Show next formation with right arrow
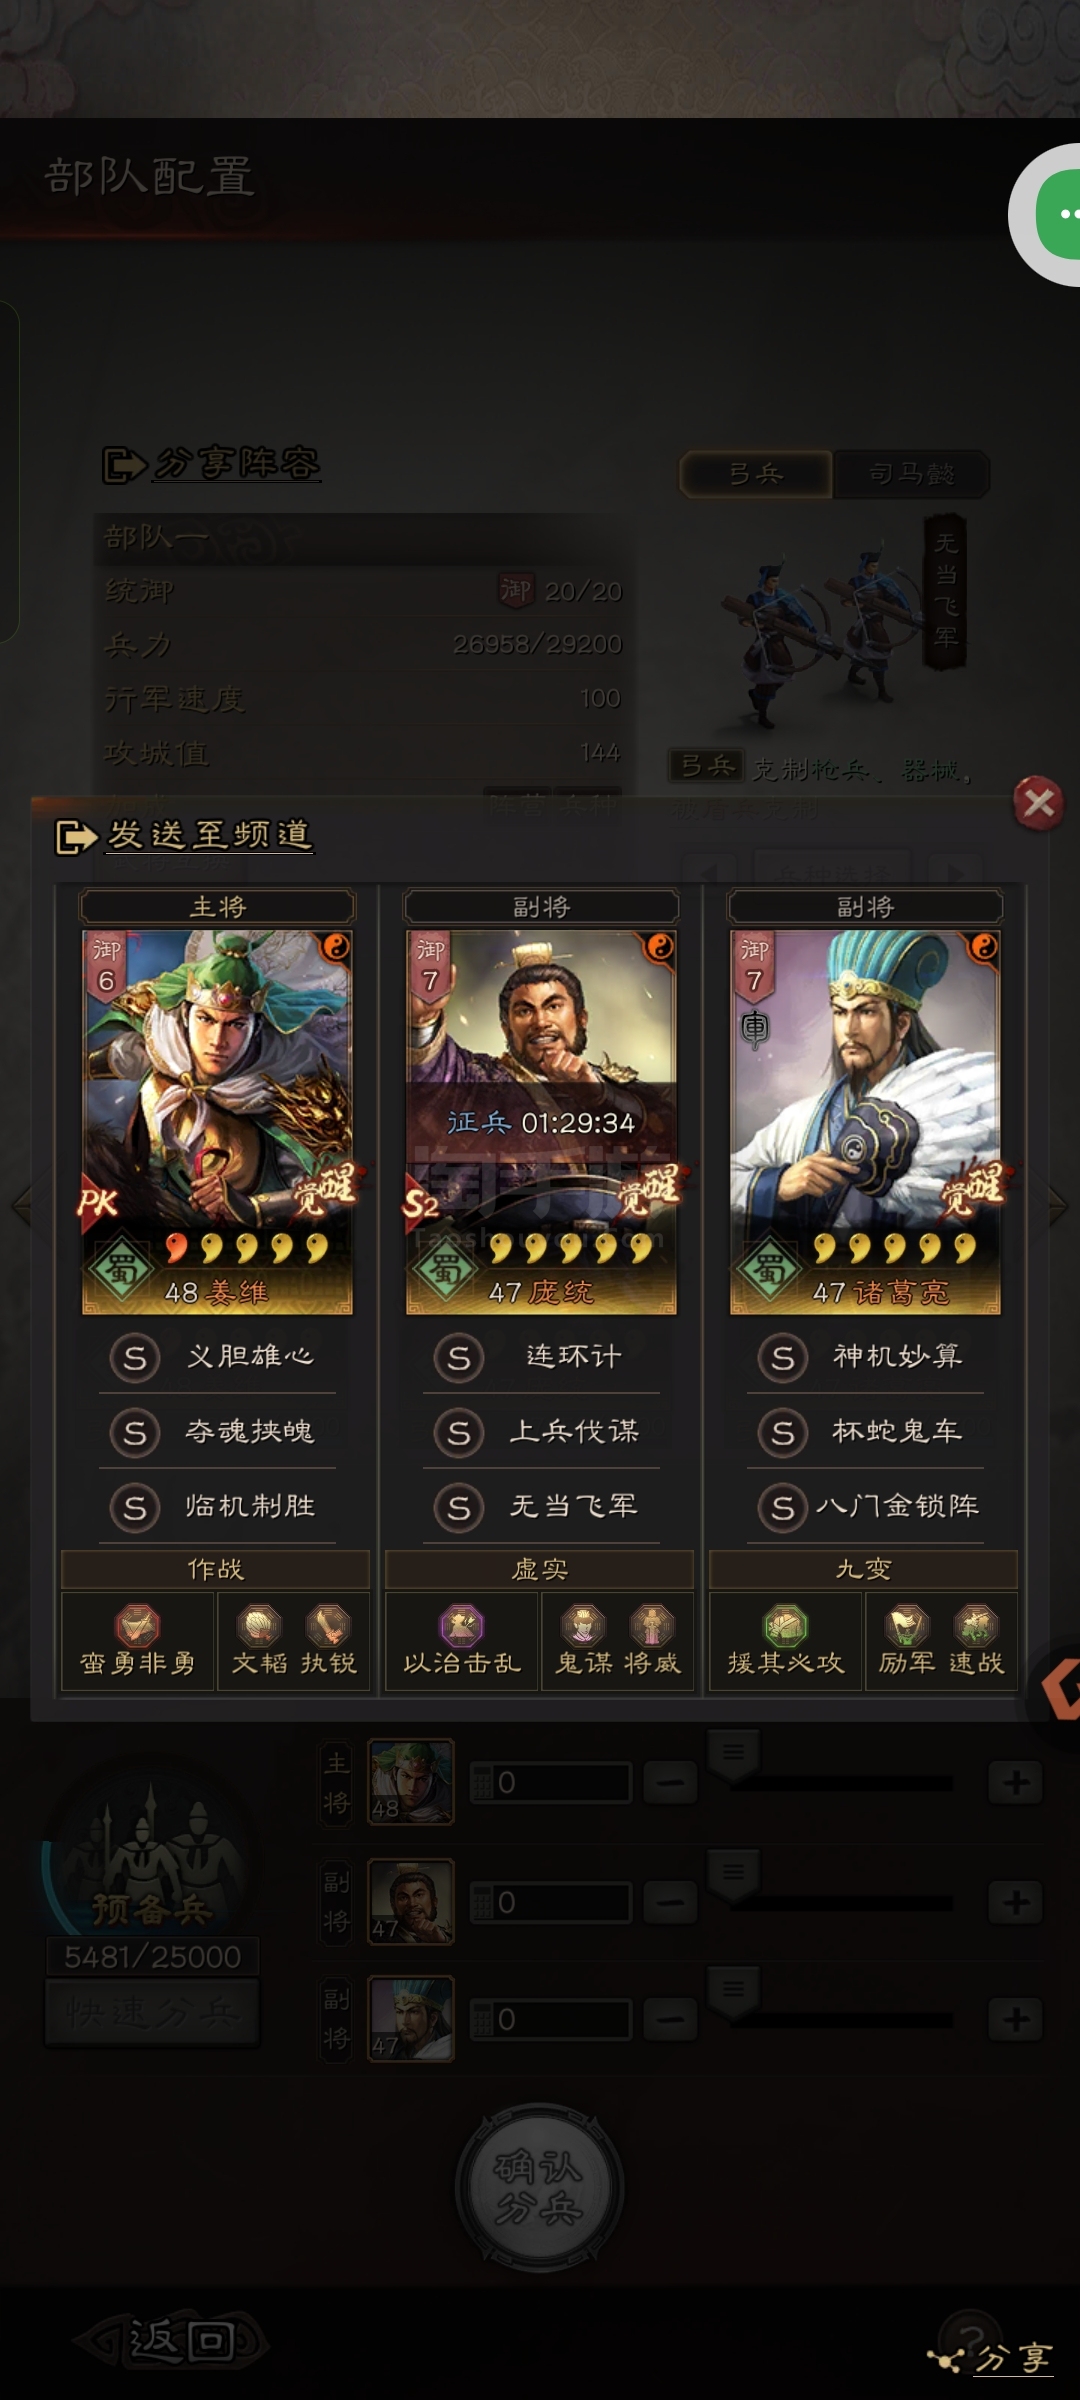1080x2400 pixels. (x=1057, y=1206)
